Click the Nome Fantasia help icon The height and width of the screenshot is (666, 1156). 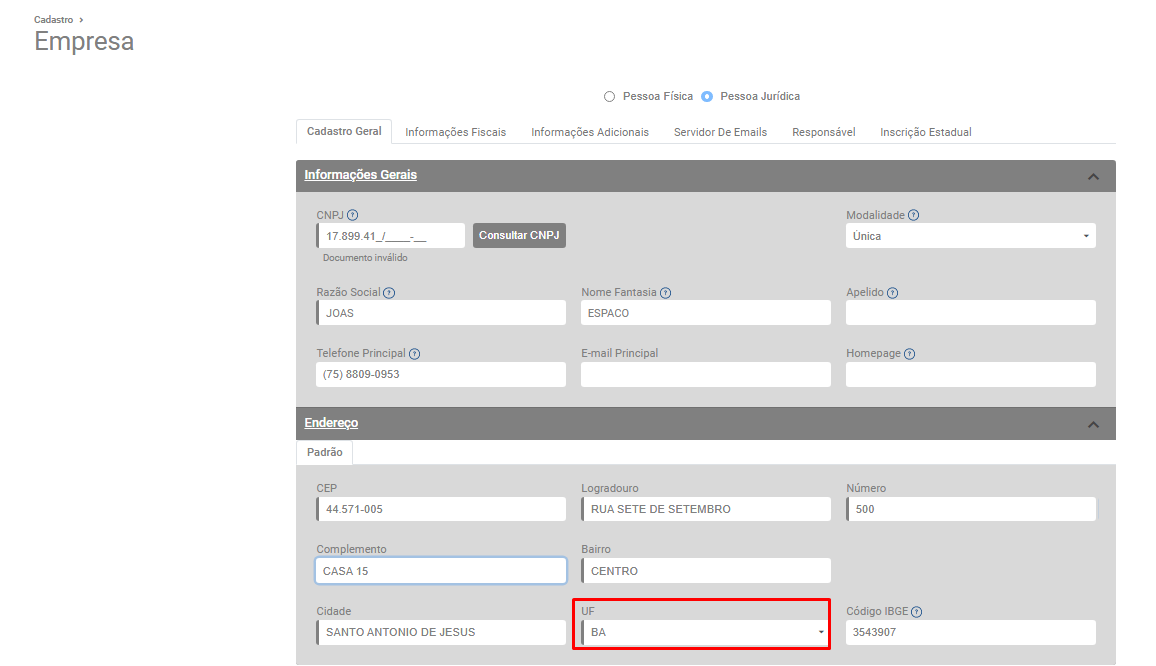pyautogui.click(x=665, y=293)
